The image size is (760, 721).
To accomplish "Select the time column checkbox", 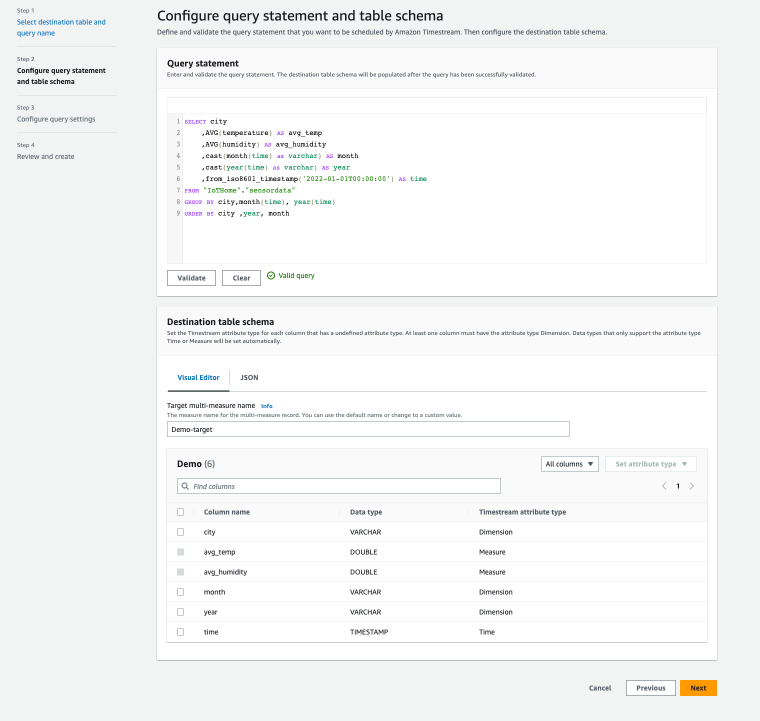I will click(x=181, y=632).
